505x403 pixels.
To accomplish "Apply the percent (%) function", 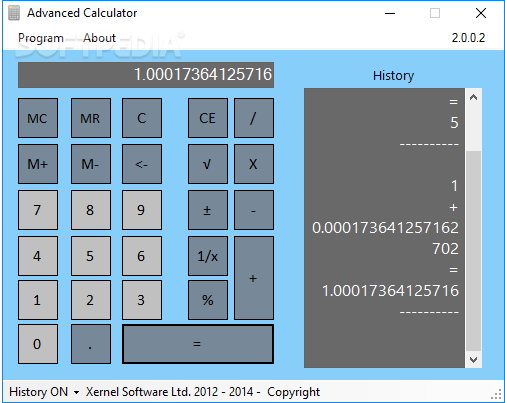I will [x=208, y=300].
